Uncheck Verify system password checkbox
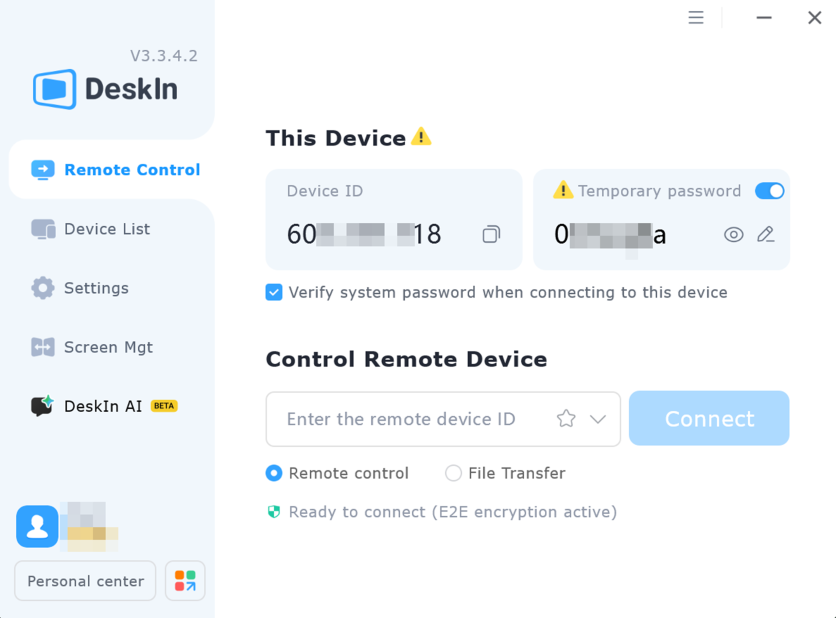 tap(274, 292)
